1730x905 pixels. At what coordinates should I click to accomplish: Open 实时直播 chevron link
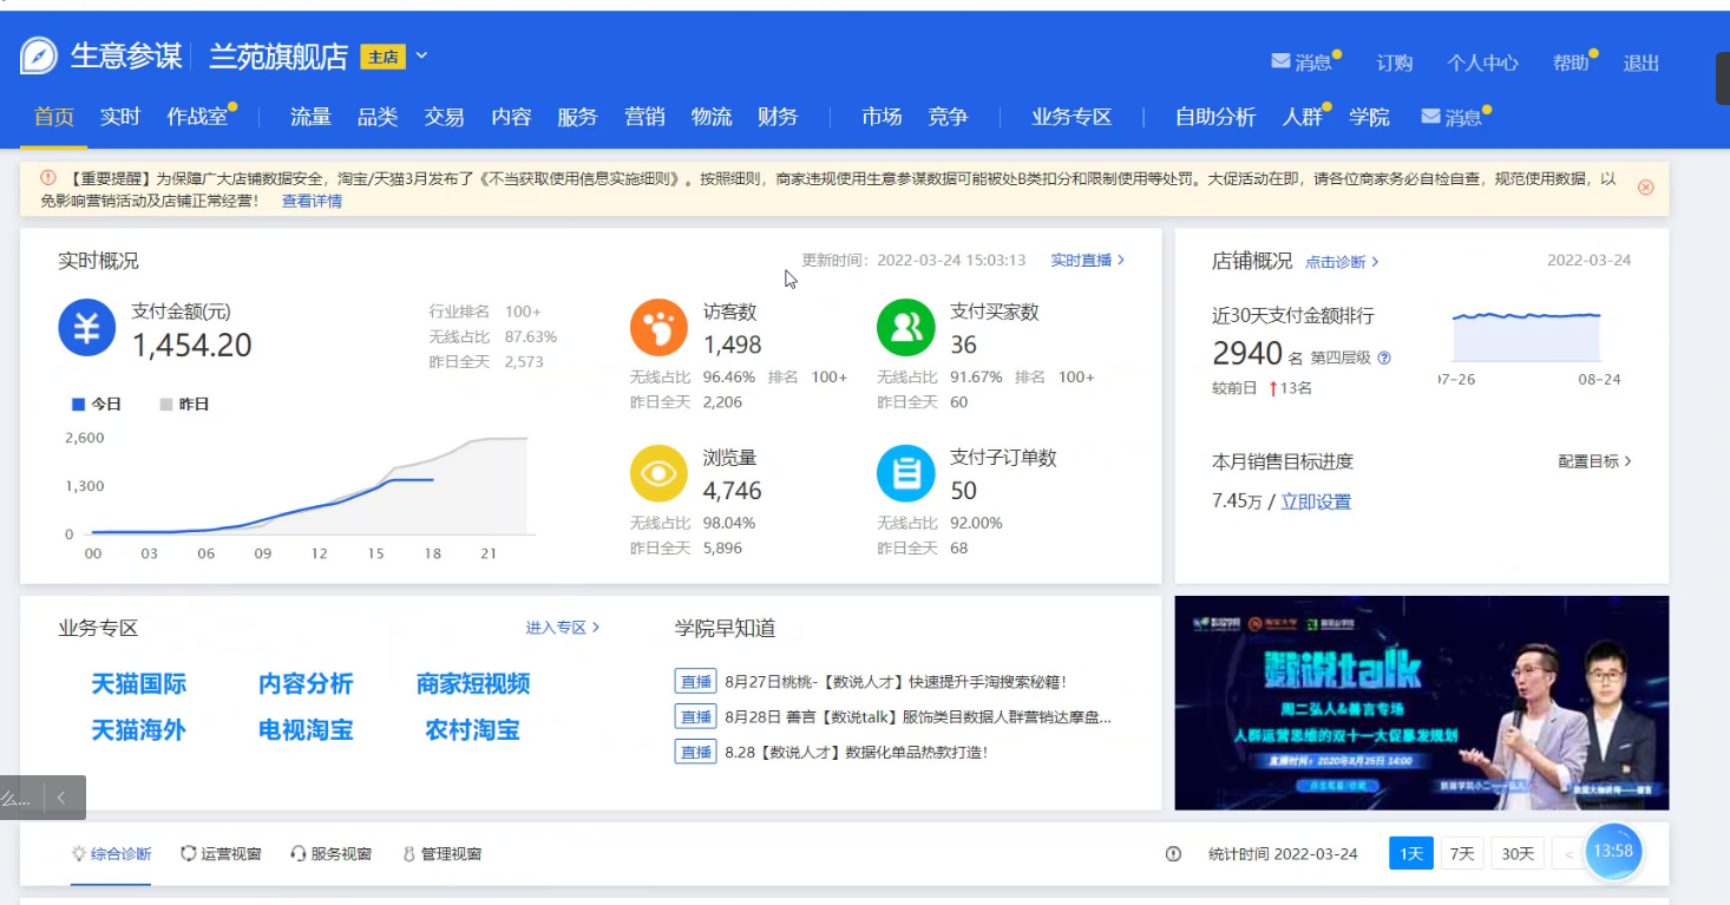tap(1088, 260)
